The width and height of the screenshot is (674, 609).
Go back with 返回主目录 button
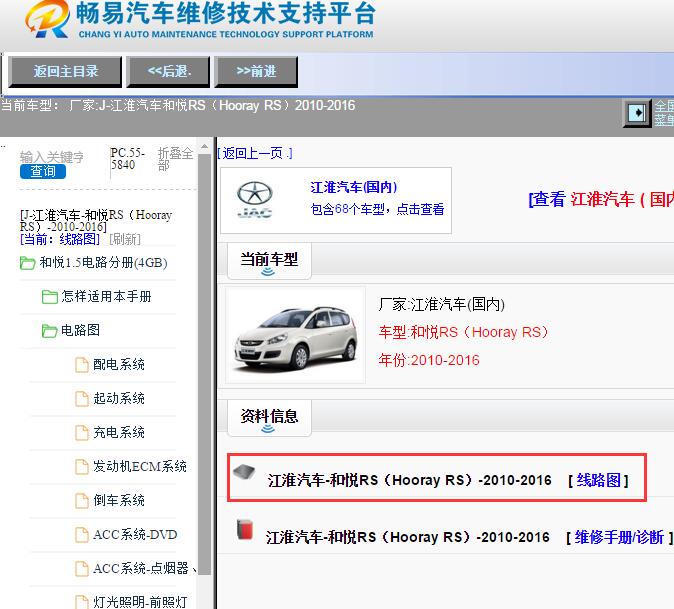click(65, 71)
